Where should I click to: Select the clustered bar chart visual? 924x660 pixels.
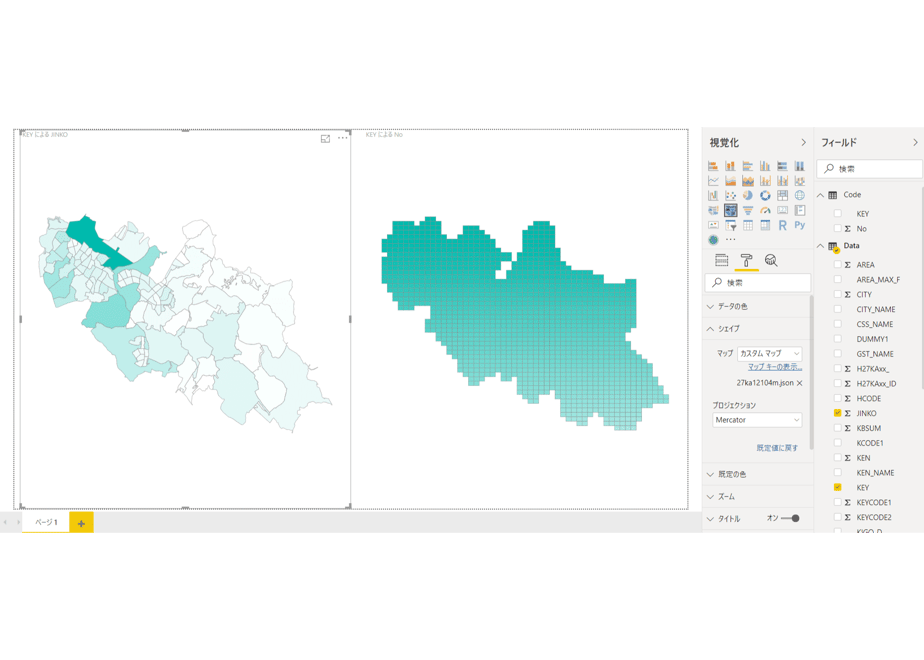click(x=748, y=166)
